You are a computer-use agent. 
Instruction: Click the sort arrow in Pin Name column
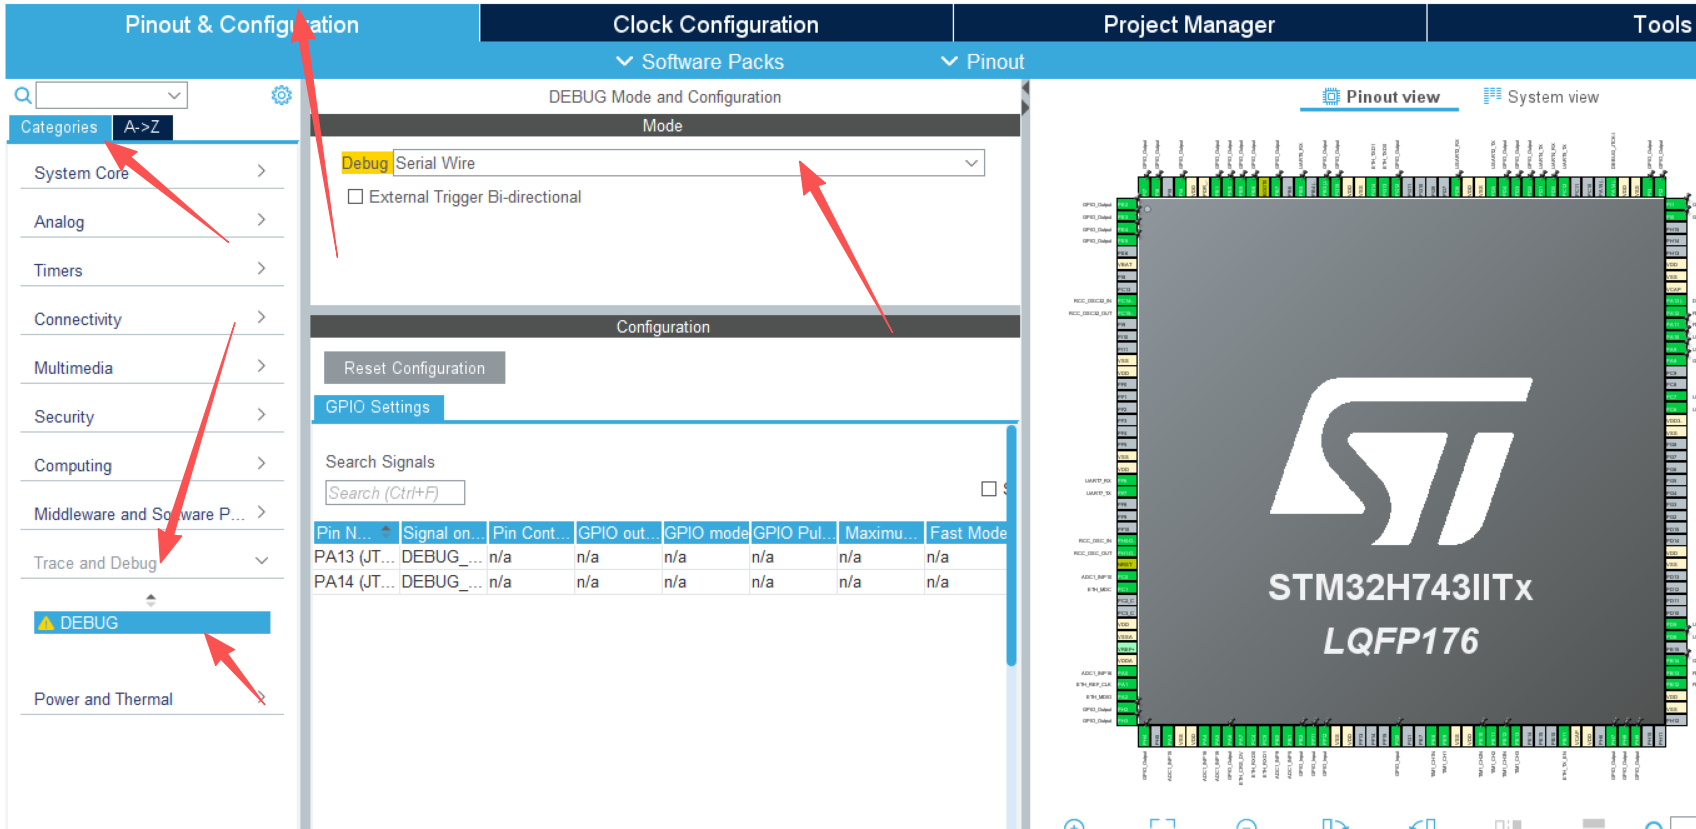click(386, 533)
